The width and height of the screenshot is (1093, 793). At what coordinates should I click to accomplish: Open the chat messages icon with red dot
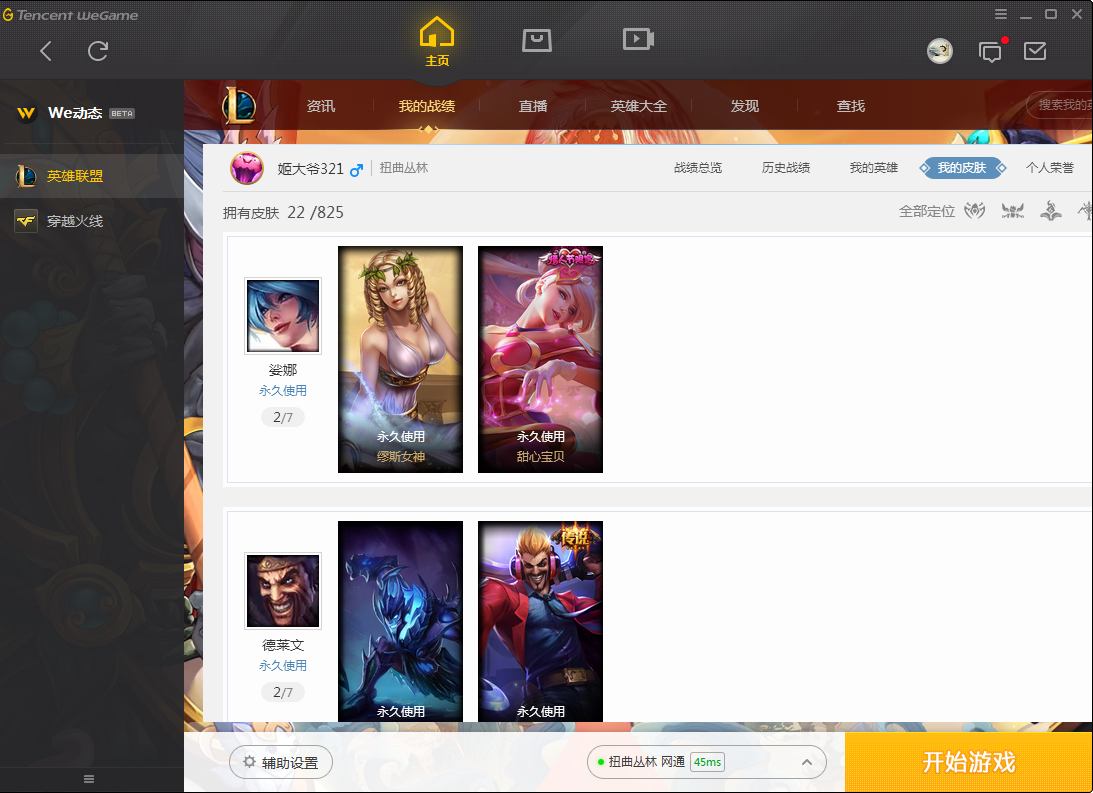pos(991,51)
